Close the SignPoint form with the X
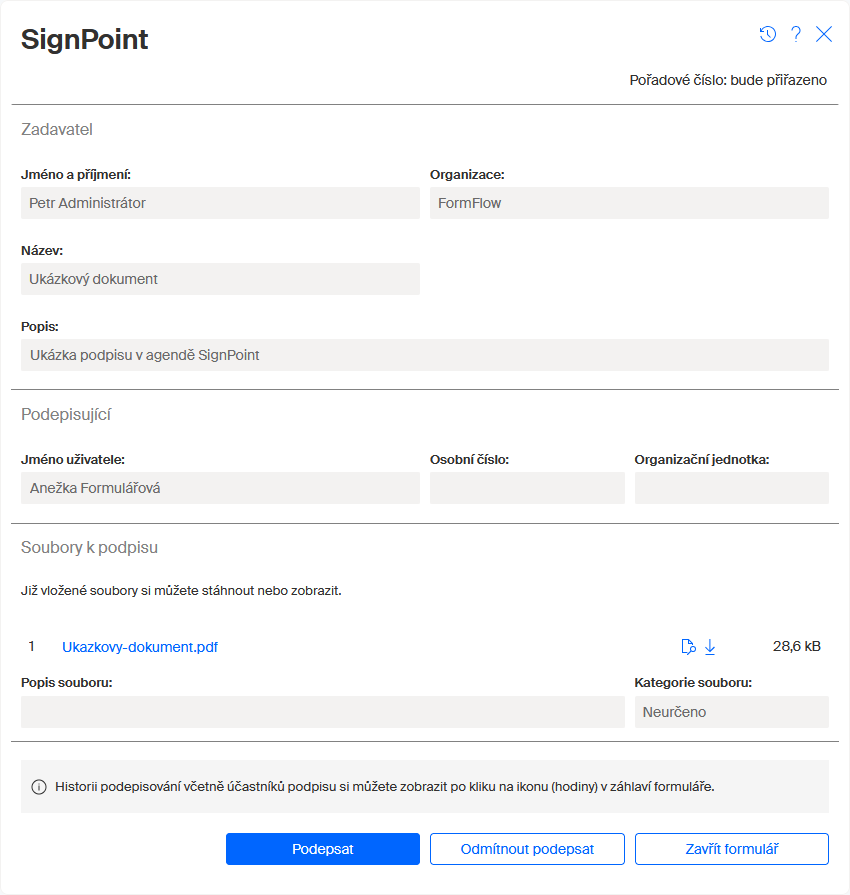This screenshot has width=850, height=895. (x=824, y=34)
